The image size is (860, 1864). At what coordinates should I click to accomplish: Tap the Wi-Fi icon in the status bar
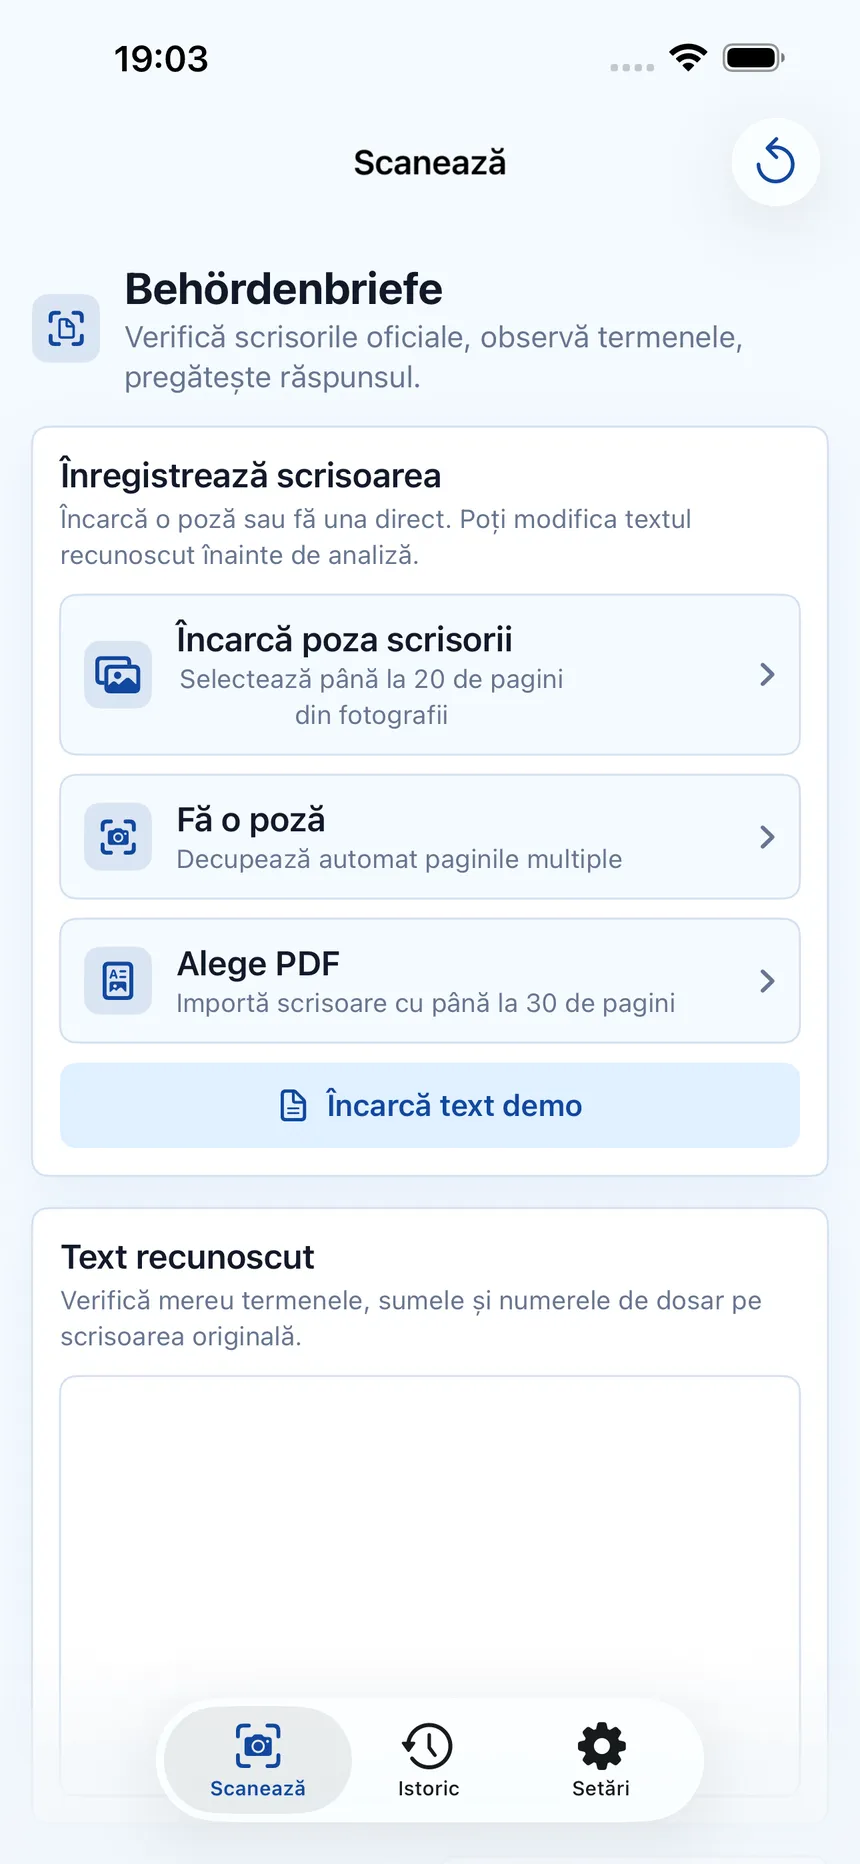688,58
